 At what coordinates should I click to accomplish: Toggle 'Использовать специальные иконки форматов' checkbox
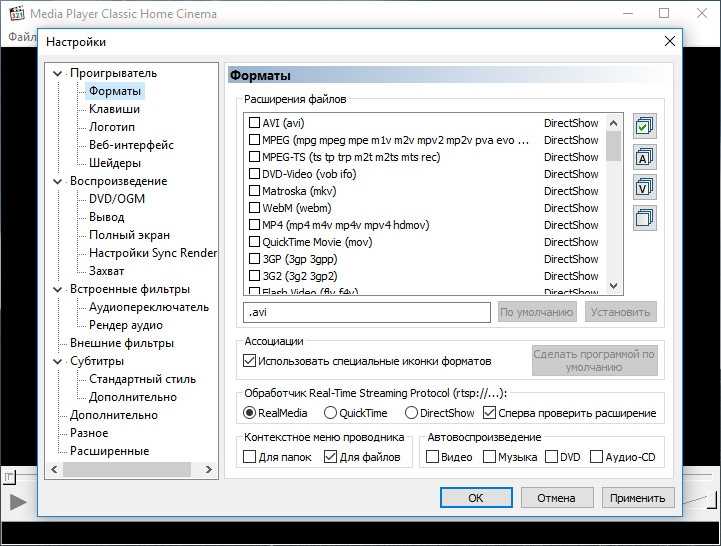[249, 361]
